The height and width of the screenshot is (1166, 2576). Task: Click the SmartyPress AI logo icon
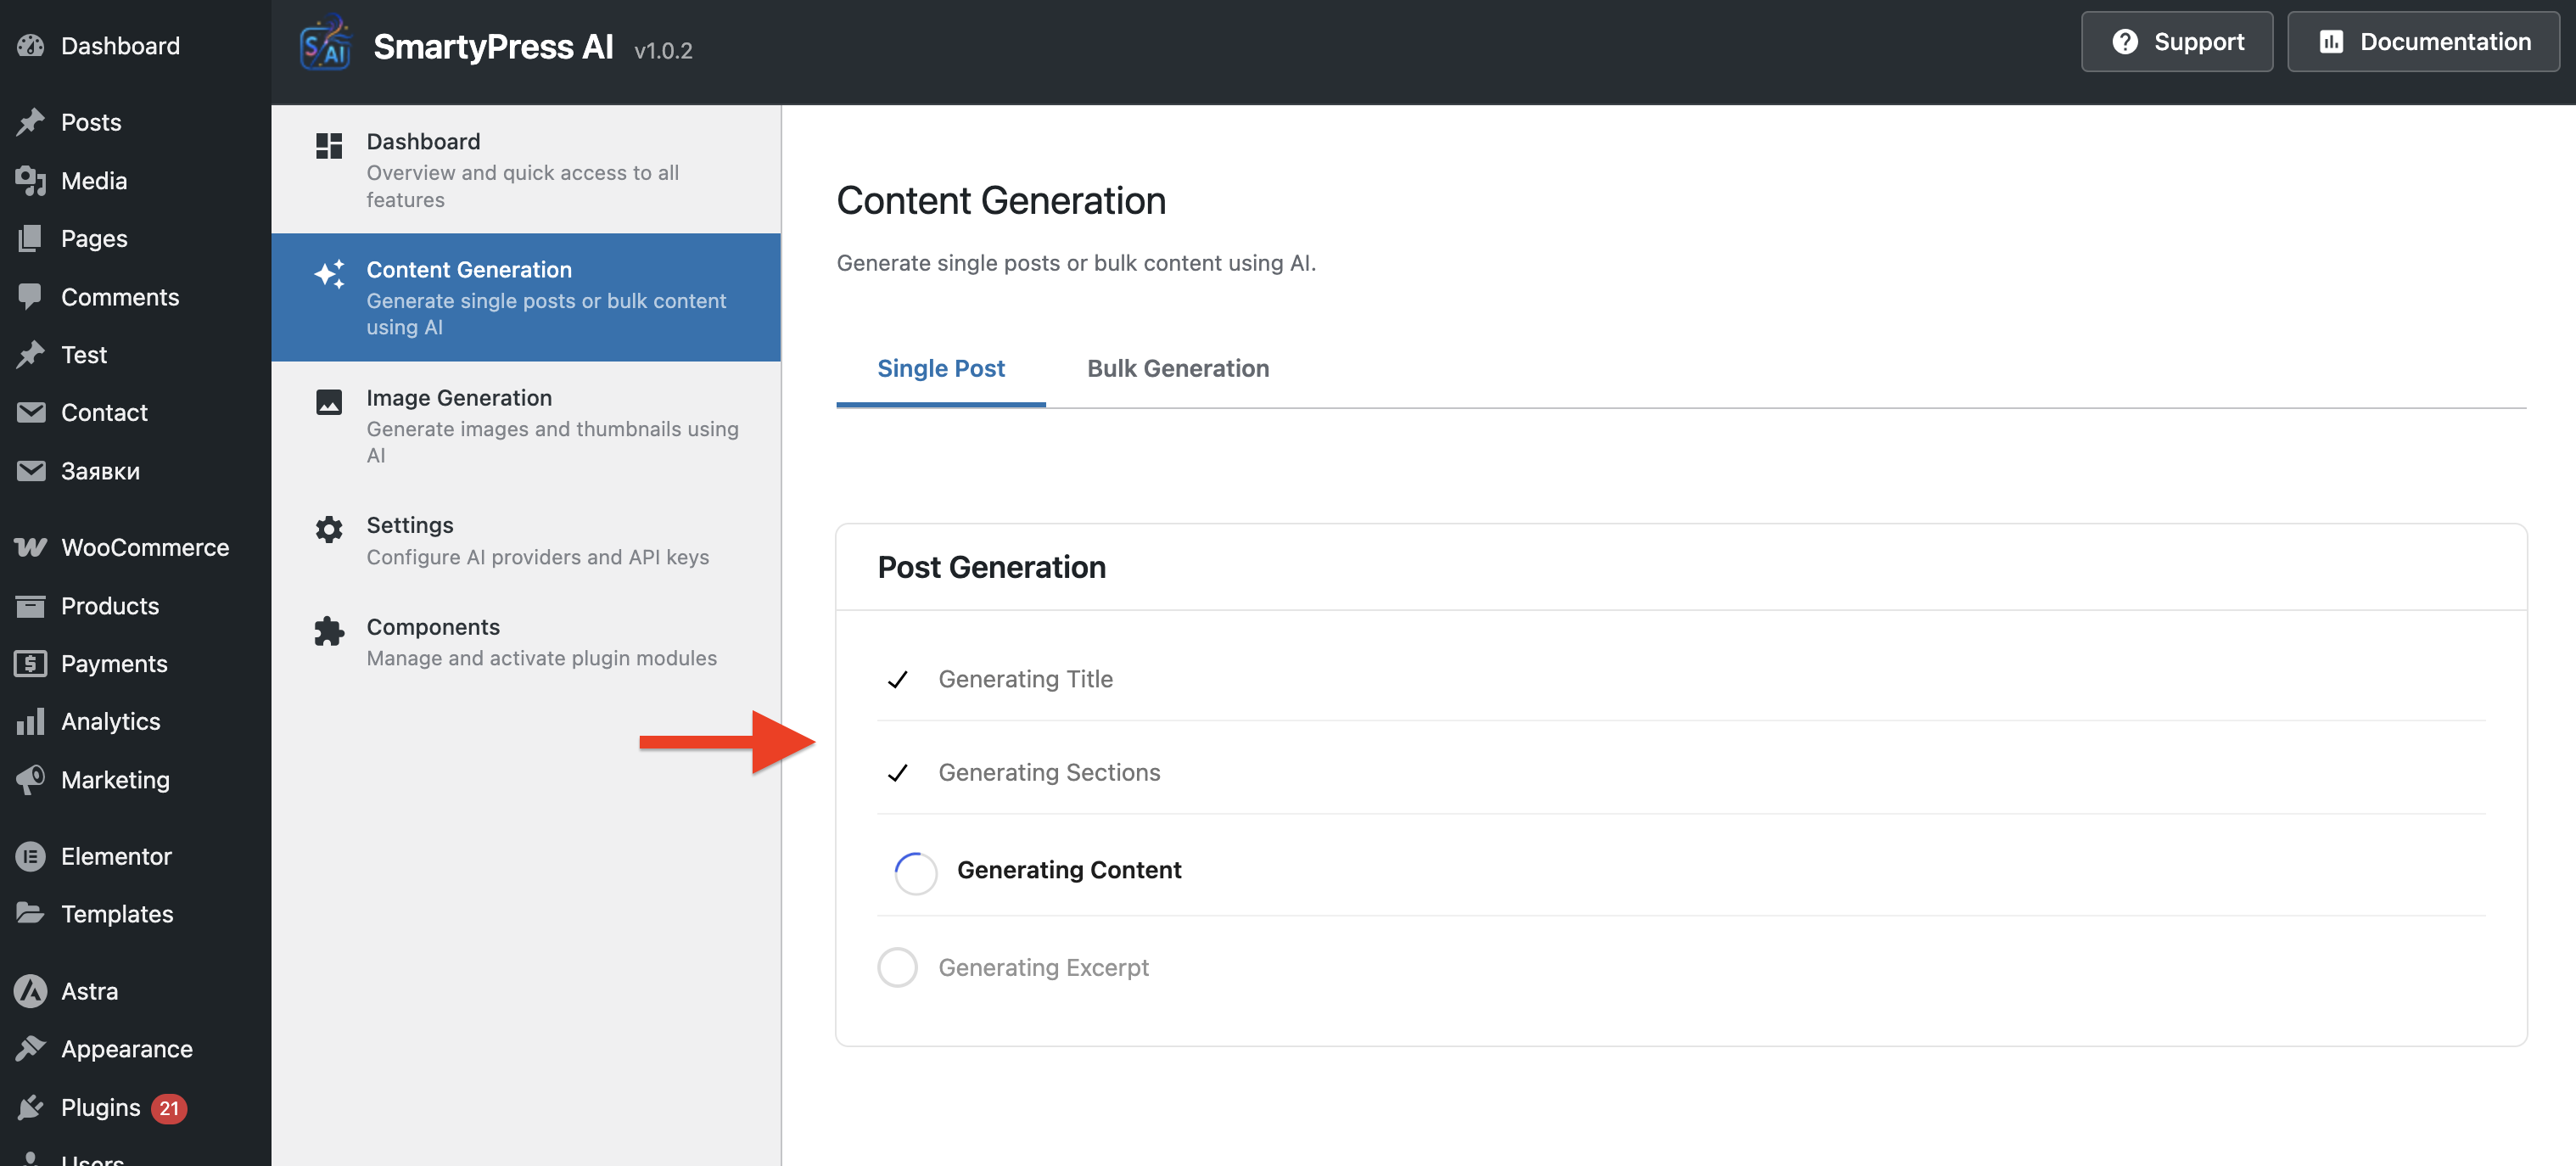click(x=325, y=45)
